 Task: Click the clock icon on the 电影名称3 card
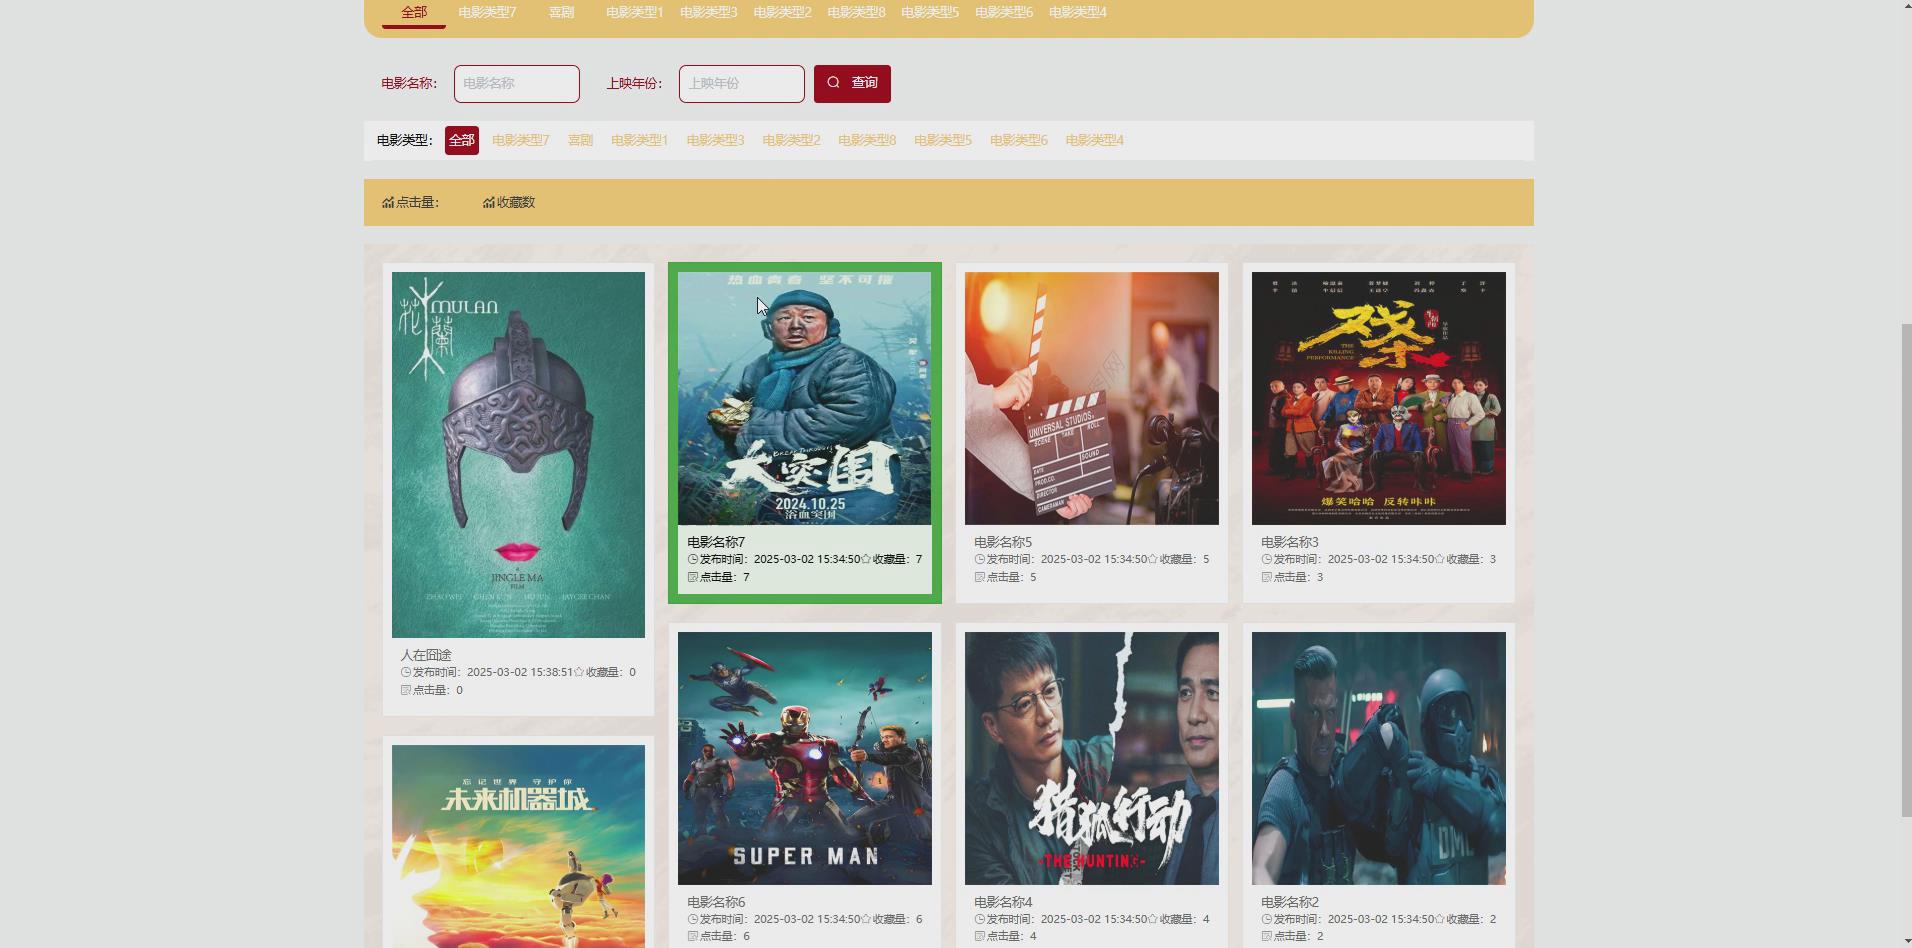1267,560
